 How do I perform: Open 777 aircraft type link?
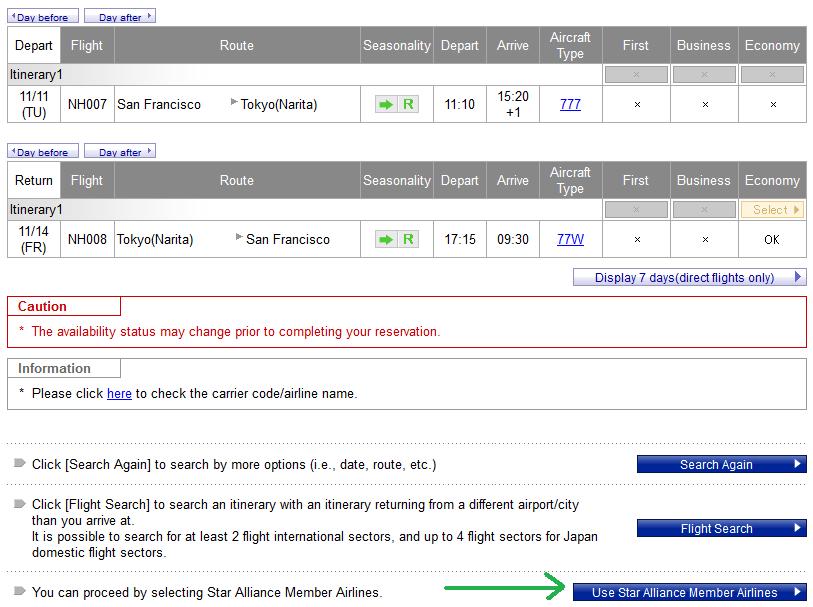570,104
